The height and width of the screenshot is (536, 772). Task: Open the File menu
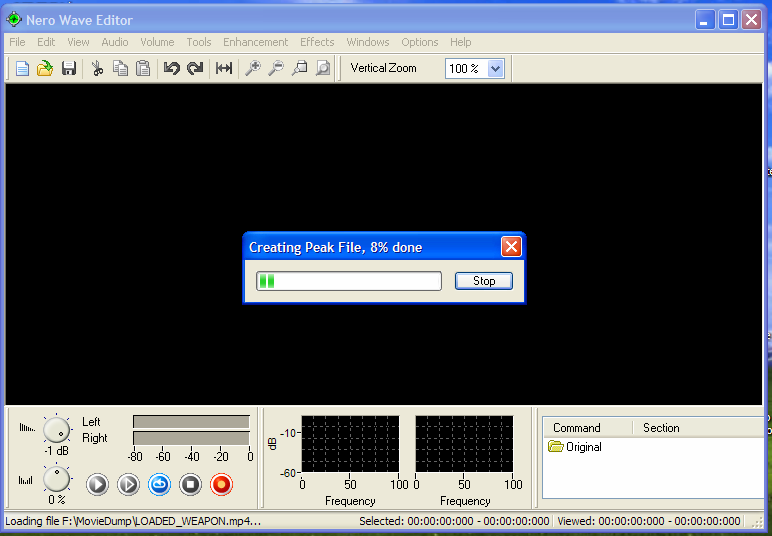coord(17,42)
